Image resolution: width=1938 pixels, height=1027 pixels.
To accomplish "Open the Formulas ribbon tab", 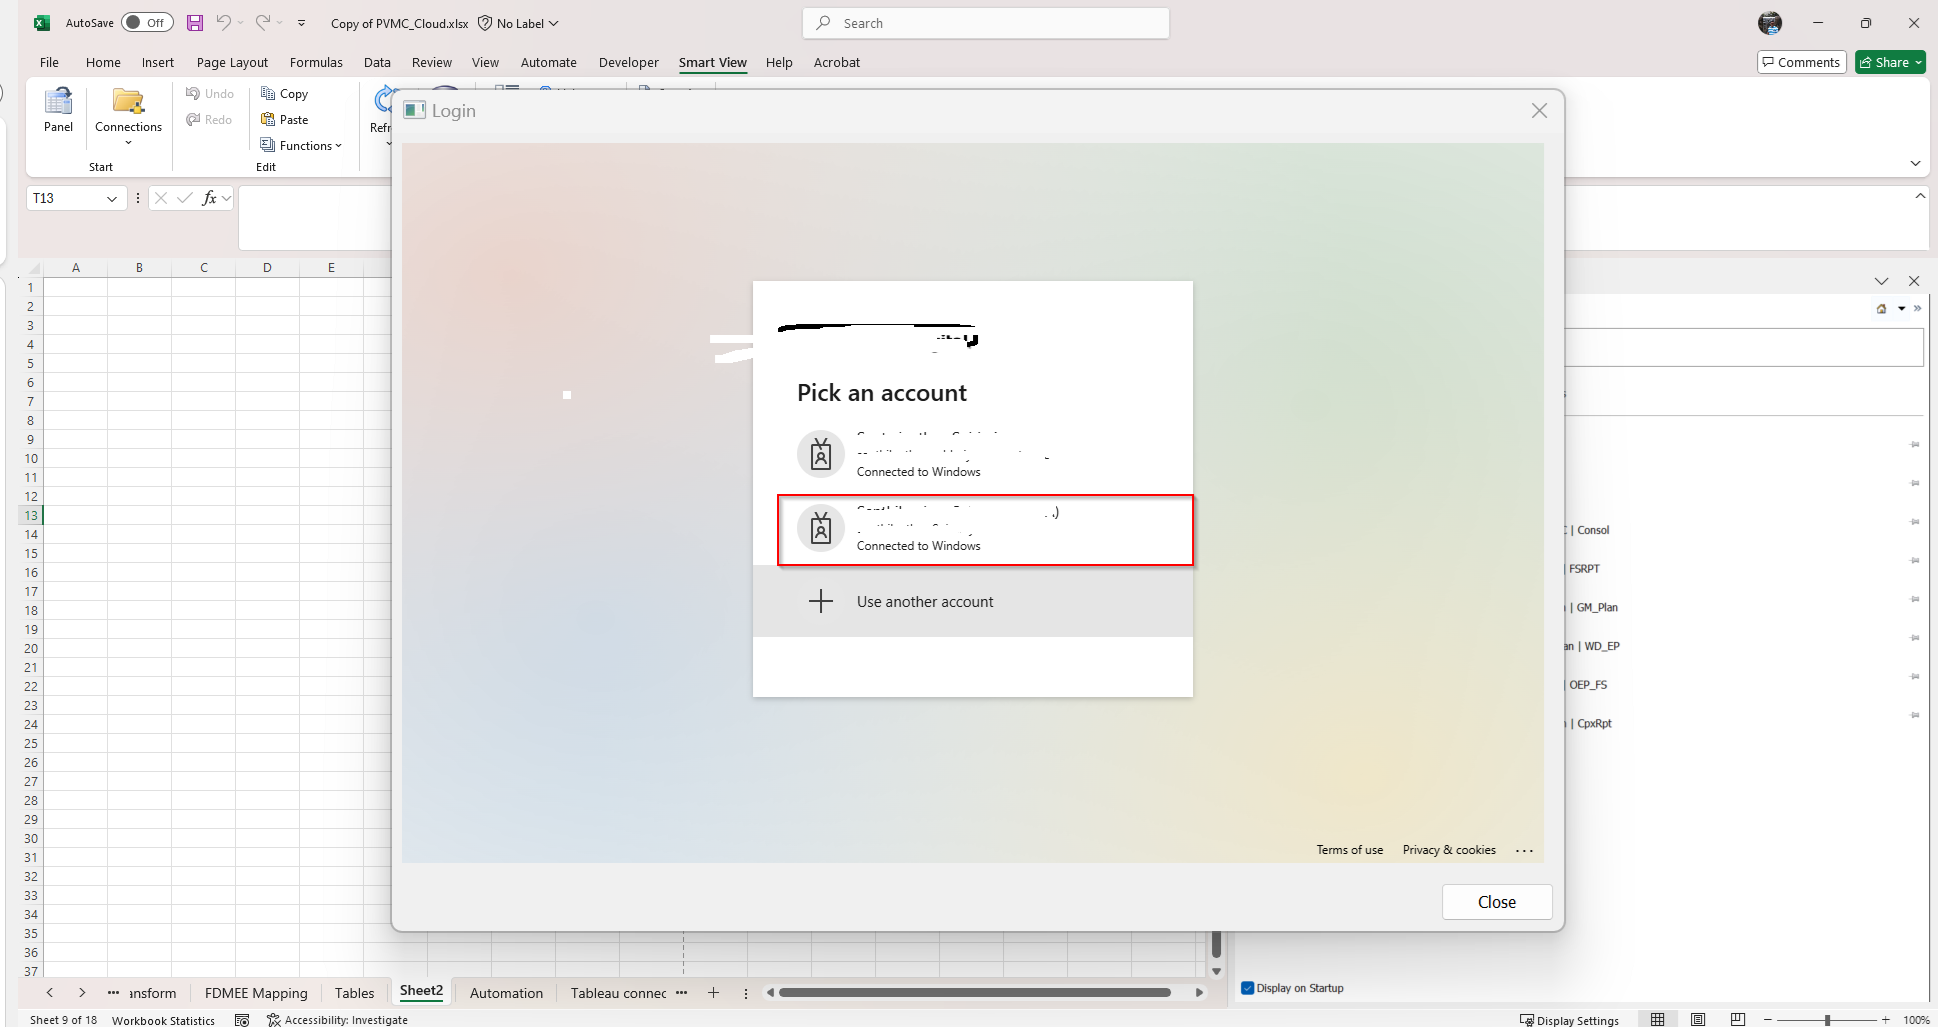I will point(316,62).
